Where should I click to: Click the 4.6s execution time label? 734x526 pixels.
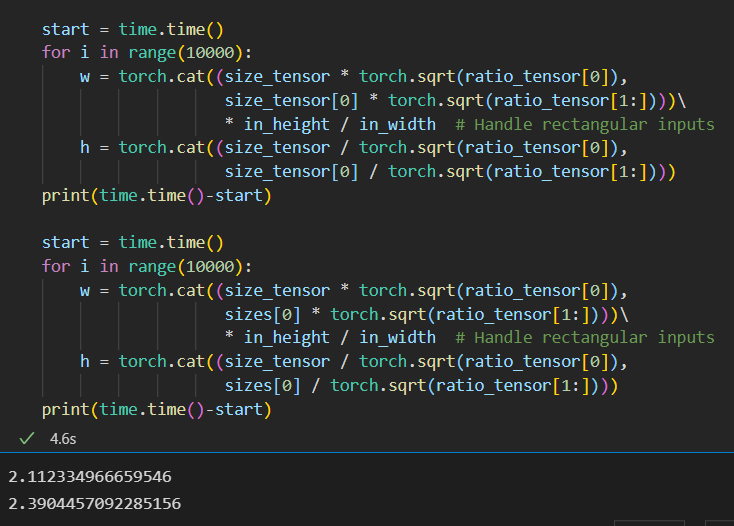pyautogui.click(x=63, y=439)
